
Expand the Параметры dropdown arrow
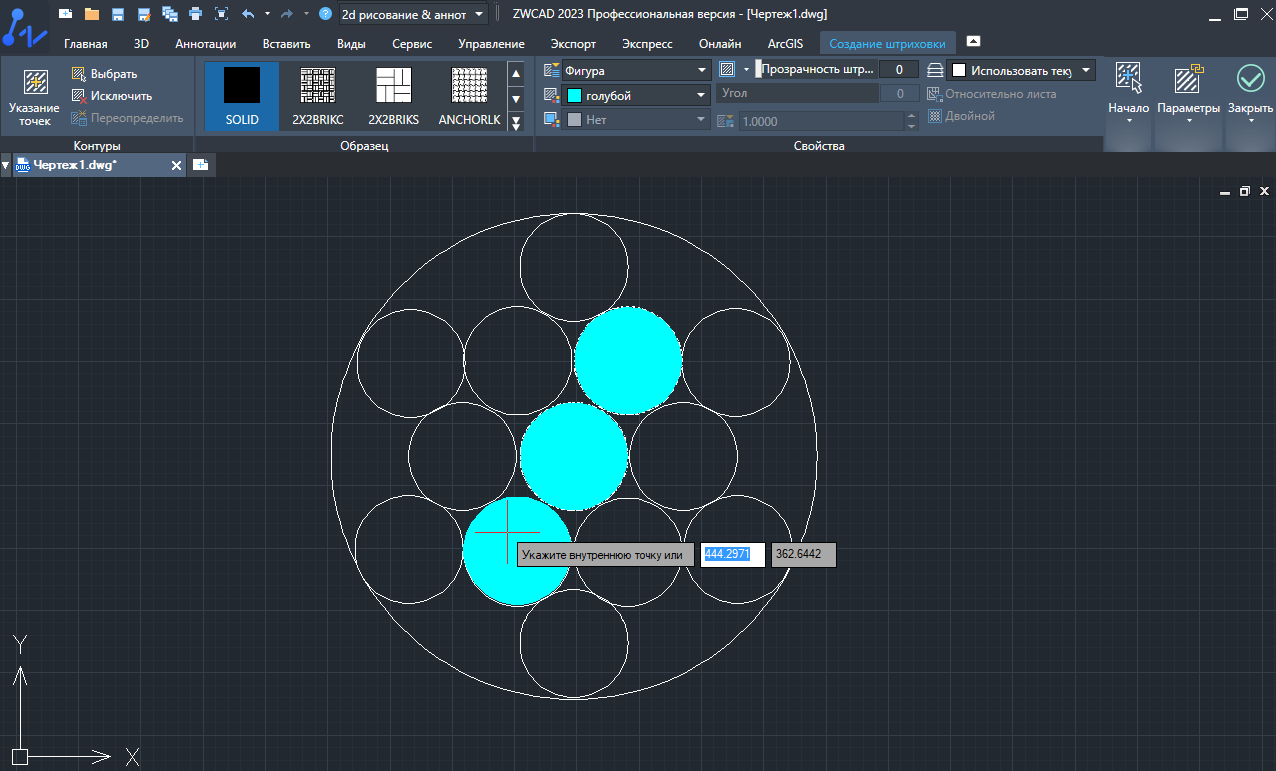[1189, 122]
